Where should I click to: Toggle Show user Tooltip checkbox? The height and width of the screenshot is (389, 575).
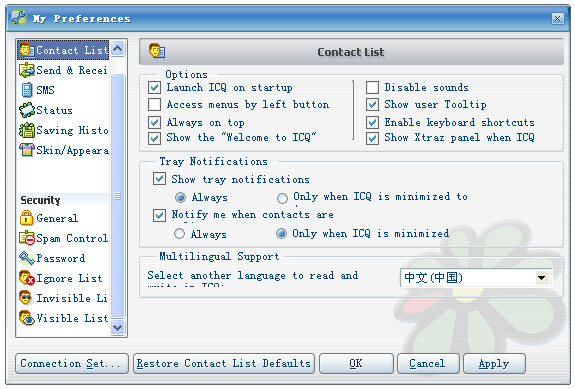[x=372, y=104]
